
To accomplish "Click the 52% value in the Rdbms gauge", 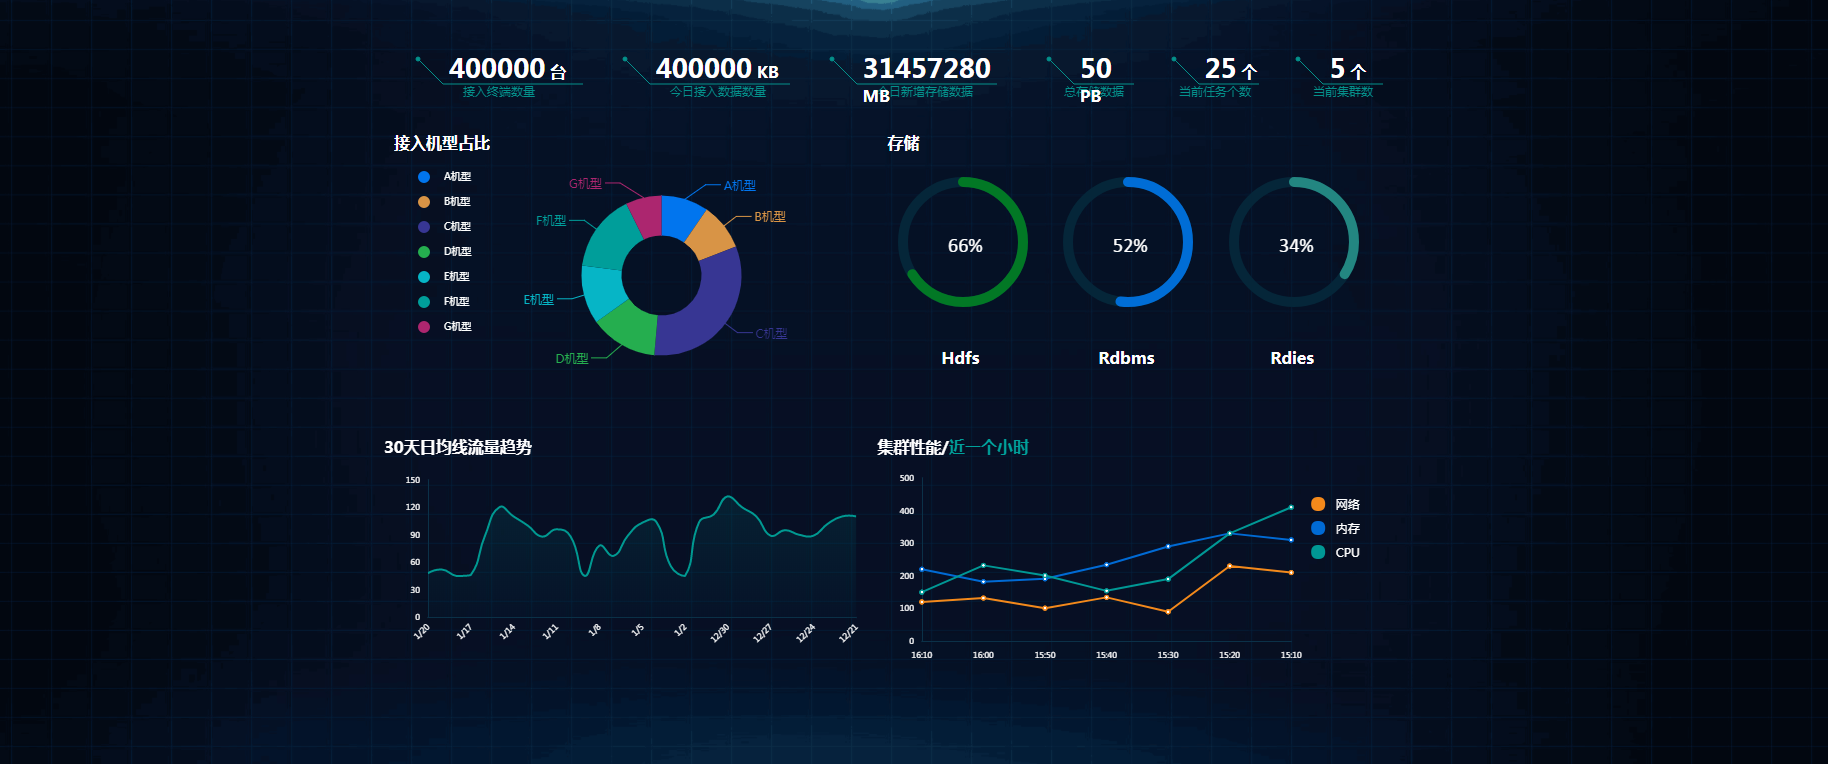I will pos(1130,246).
